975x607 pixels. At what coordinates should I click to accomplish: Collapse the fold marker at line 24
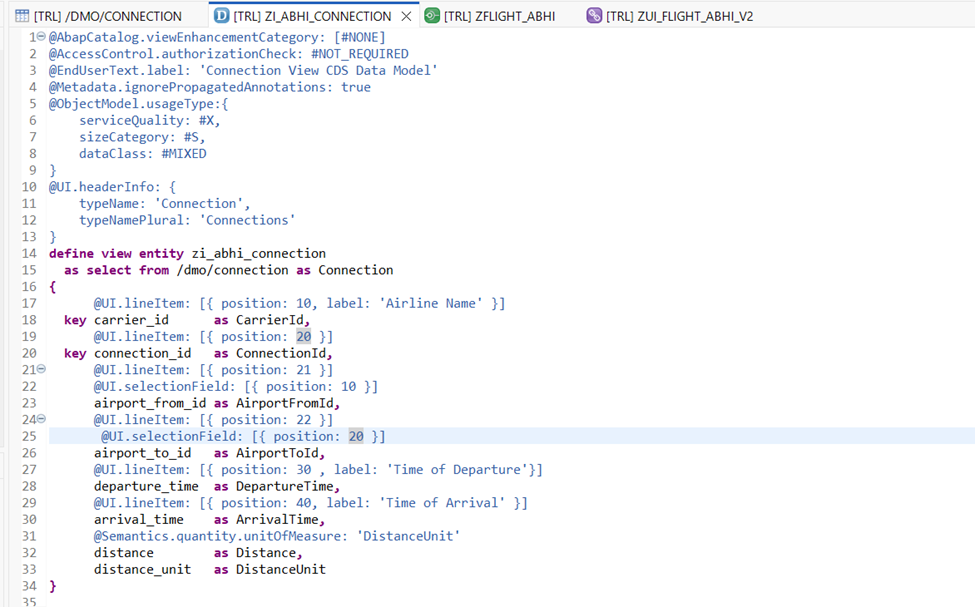(x=41, y=420)
